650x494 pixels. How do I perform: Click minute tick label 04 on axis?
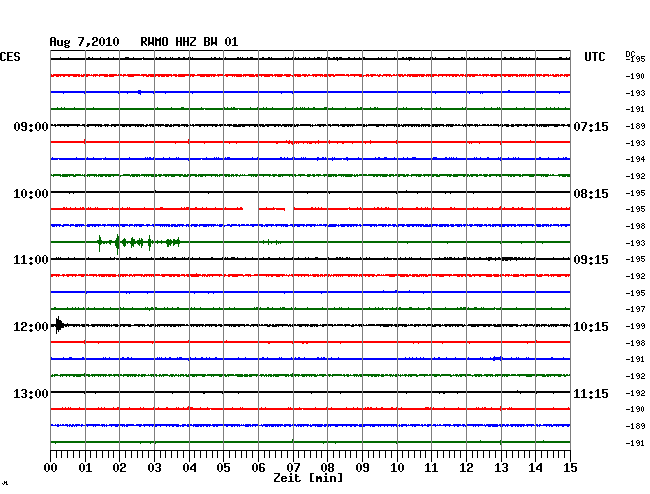coord(189,468)
